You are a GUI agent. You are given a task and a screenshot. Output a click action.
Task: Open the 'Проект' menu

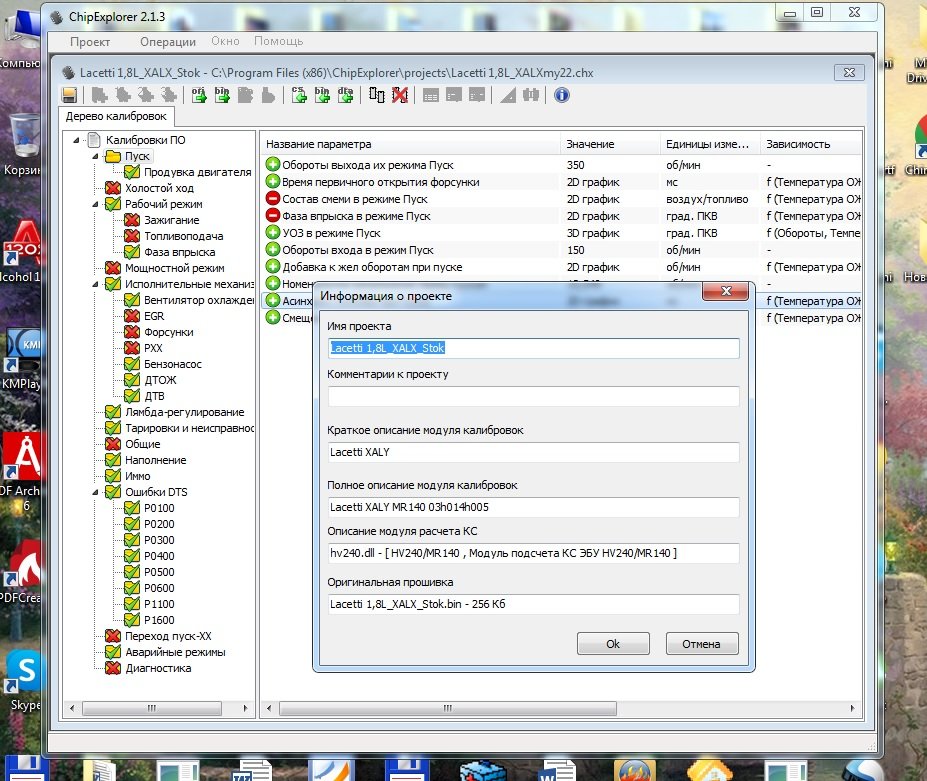coord(90,42)
